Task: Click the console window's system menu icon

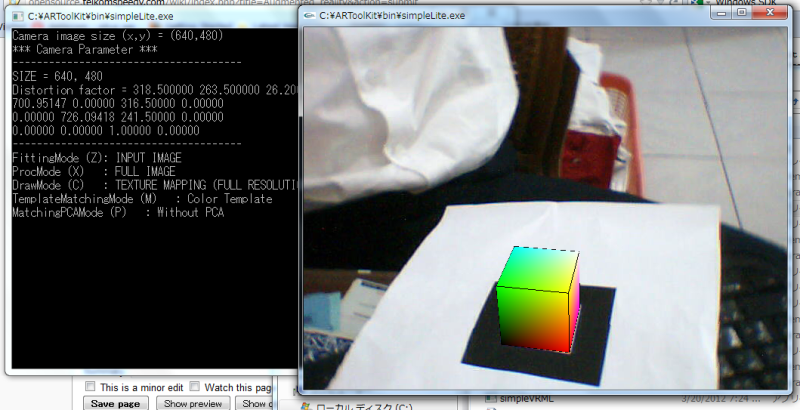Action: 17,16
